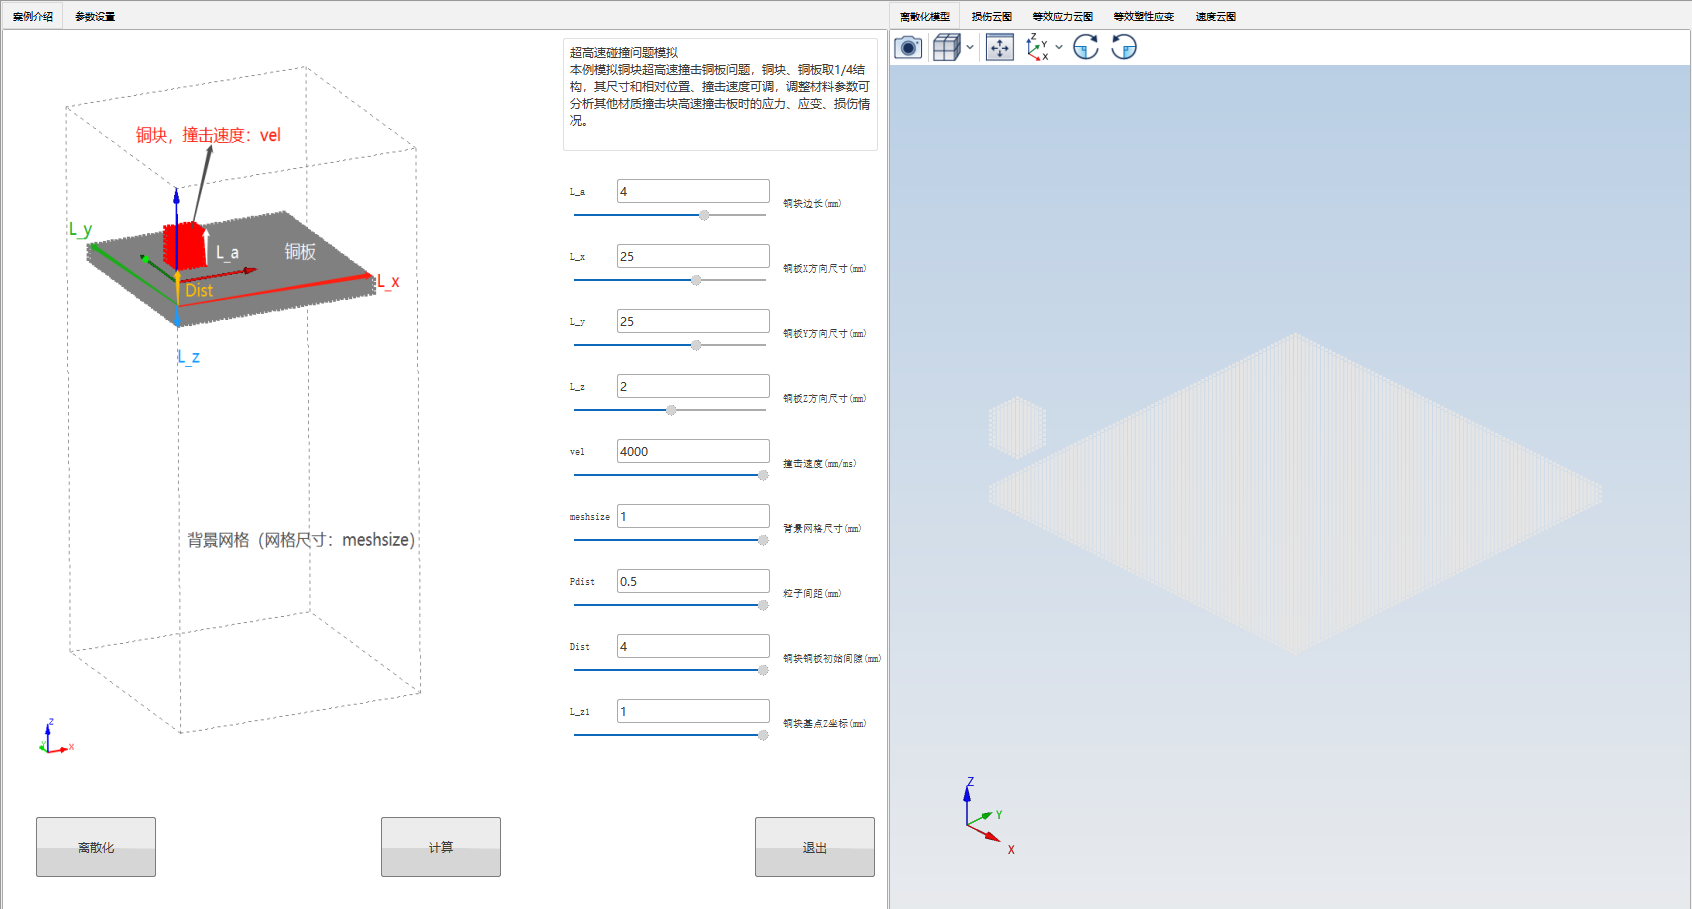Click the L_x slider handle

coord(696,280)
